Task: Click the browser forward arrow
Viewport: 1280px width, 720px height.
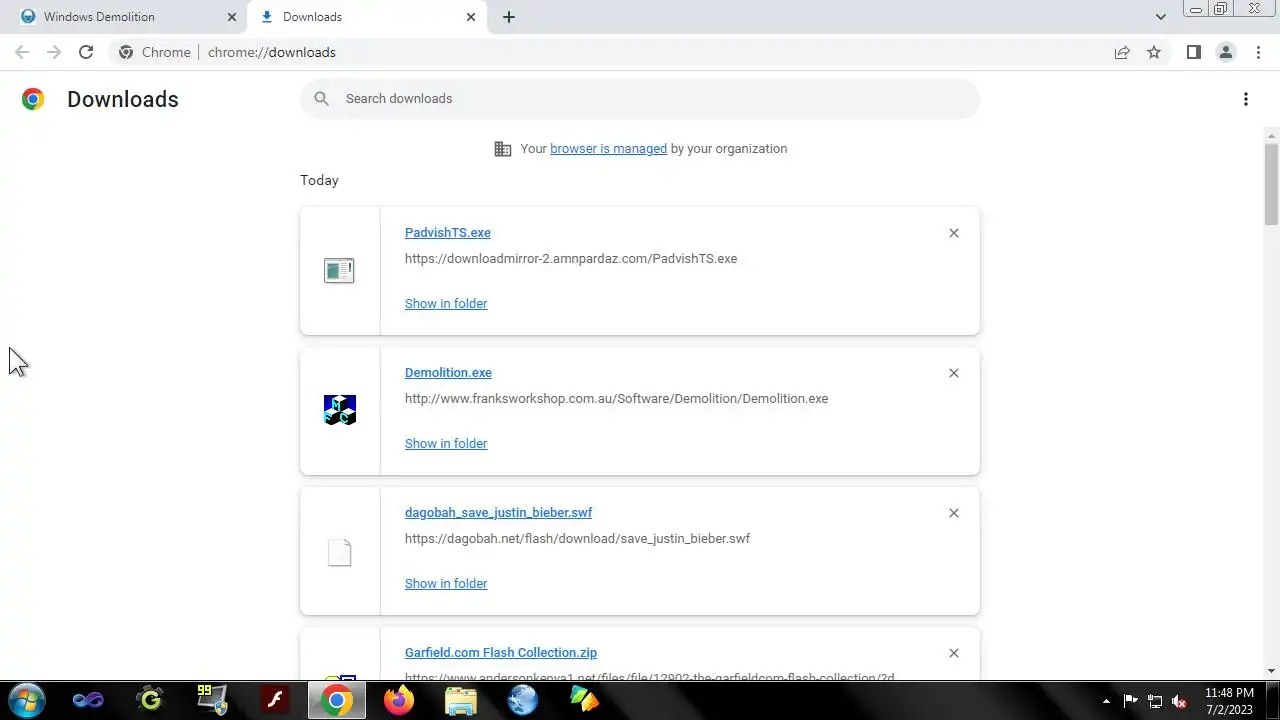Action: 54,52
